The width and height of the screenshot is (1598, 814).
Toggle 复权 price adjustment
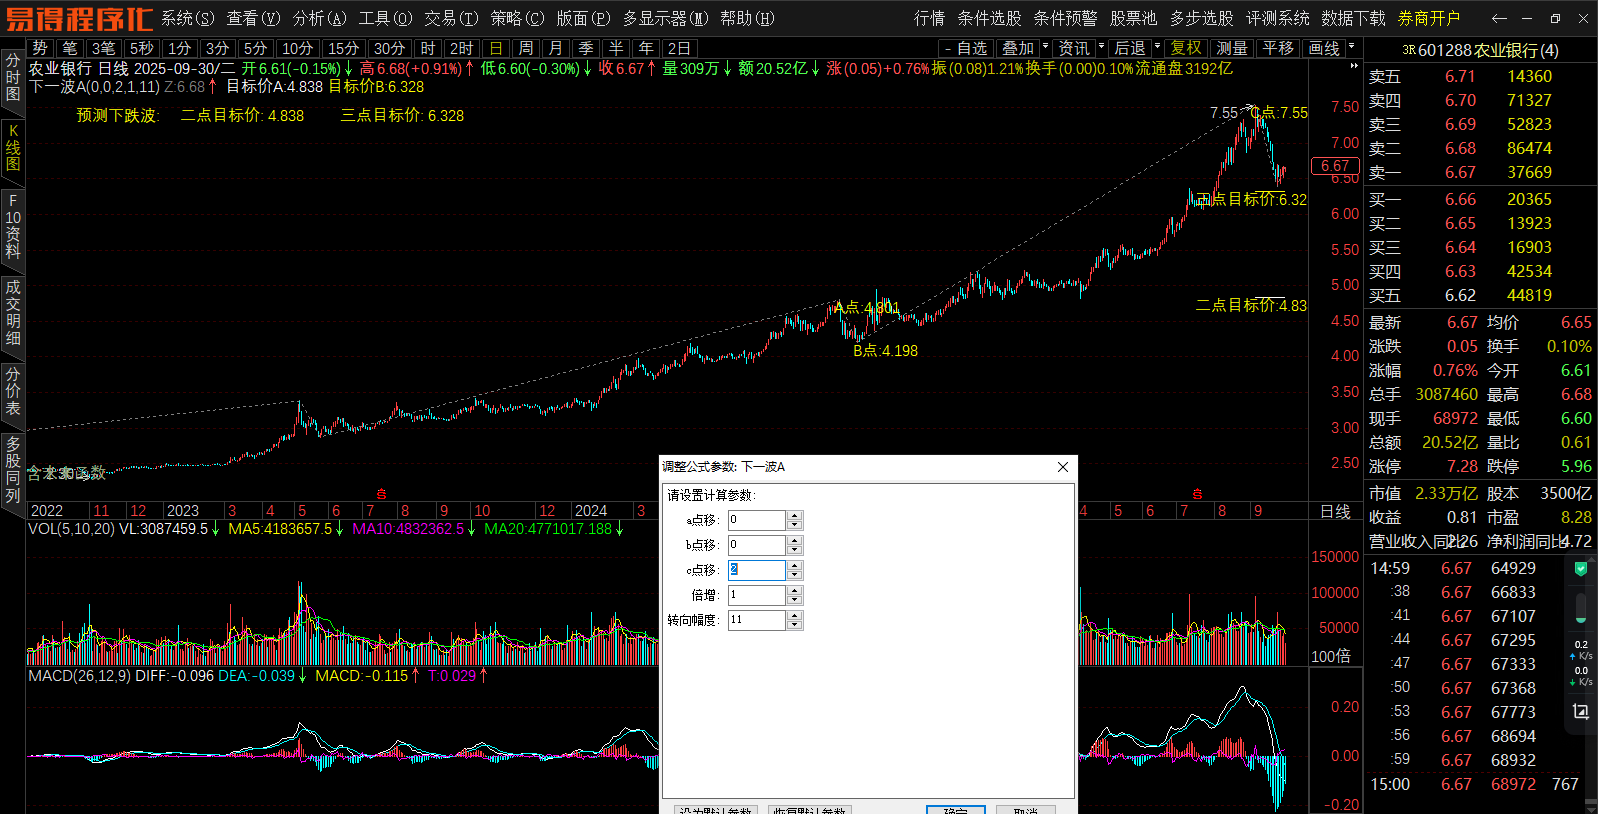click(x=1186, y=48)
